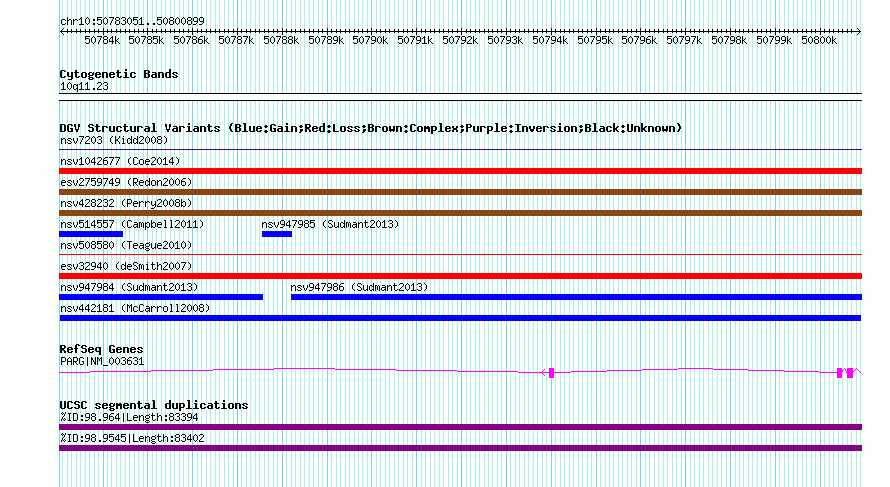This screenshot has width=890, height=487.
Task: Click the brown nsv428232 (Perry2008b) complex bar
Action: pos(460,213)
